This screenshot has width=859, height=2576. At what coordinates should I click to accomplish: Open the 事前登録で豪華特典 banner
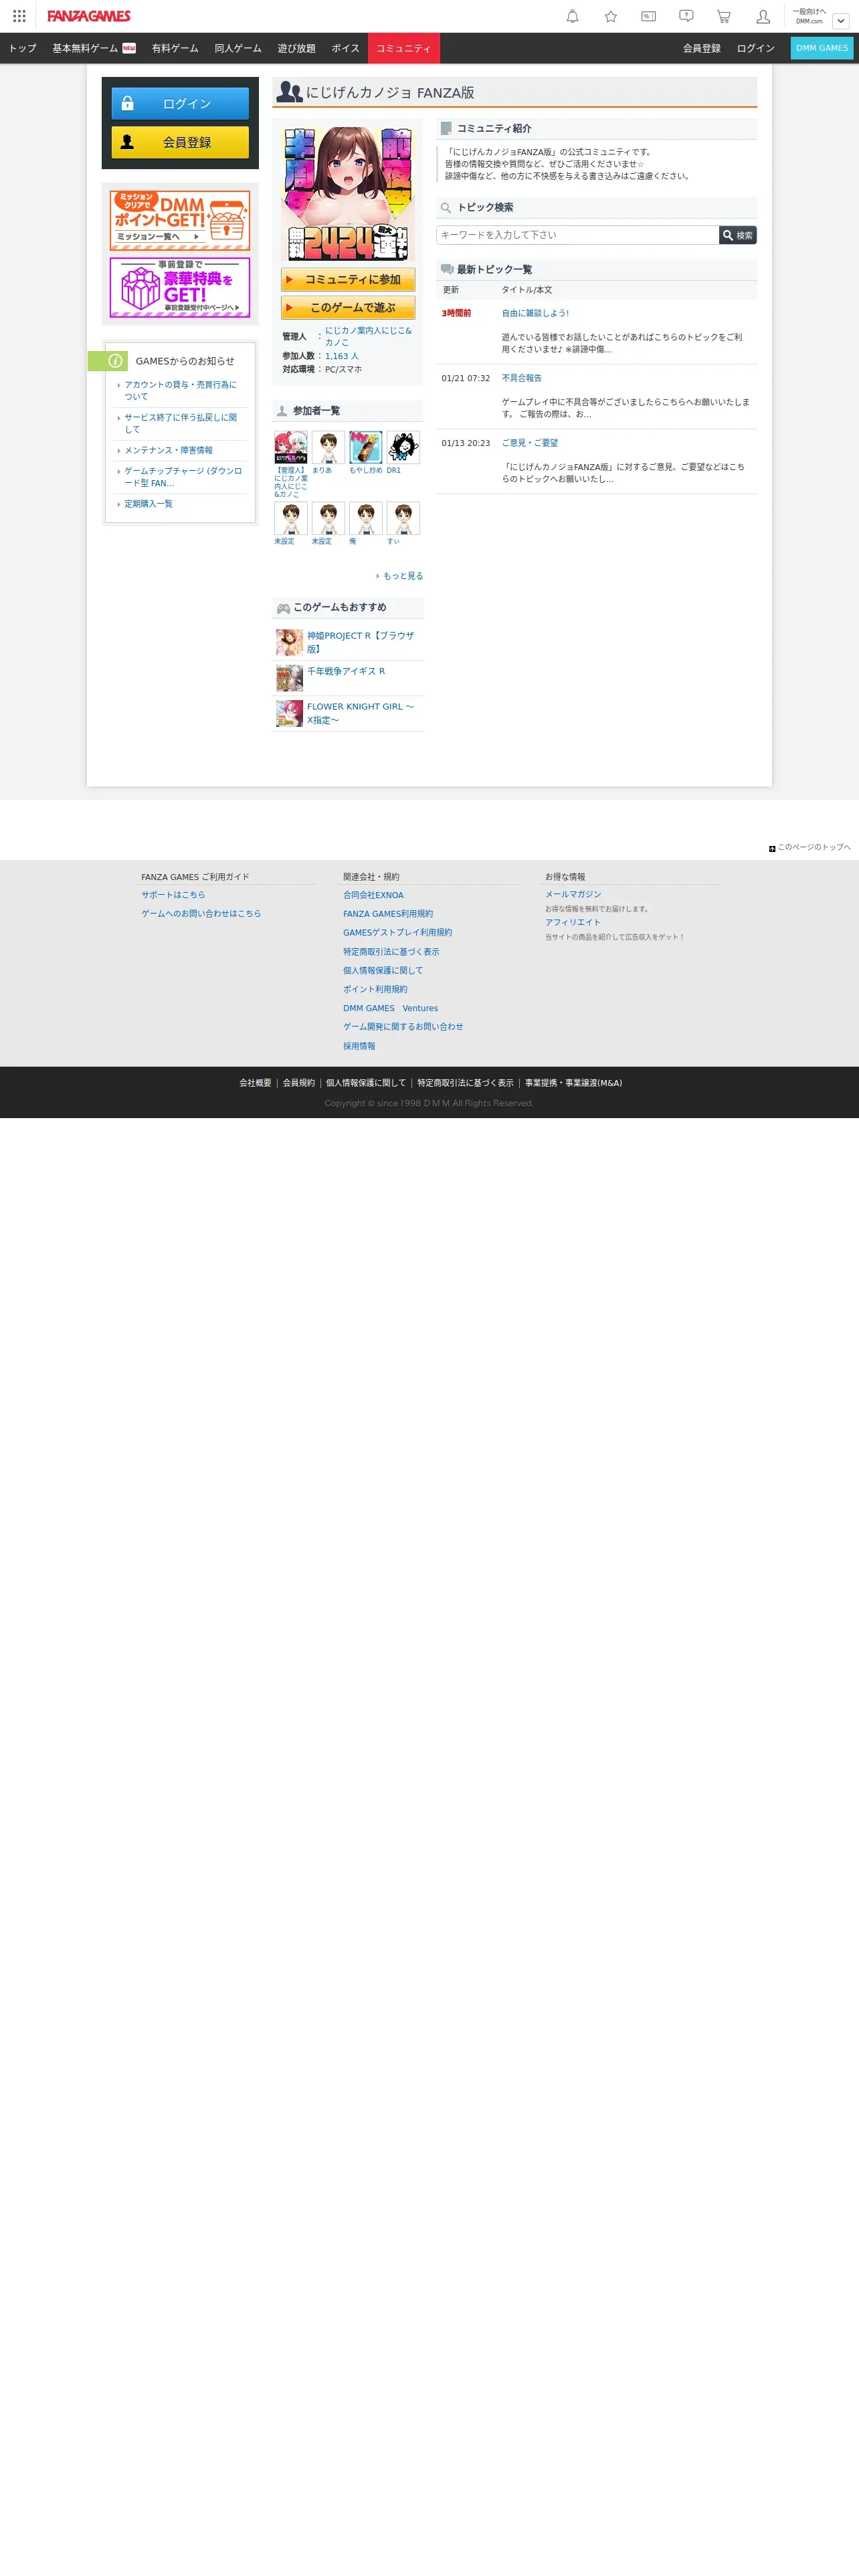180,288
